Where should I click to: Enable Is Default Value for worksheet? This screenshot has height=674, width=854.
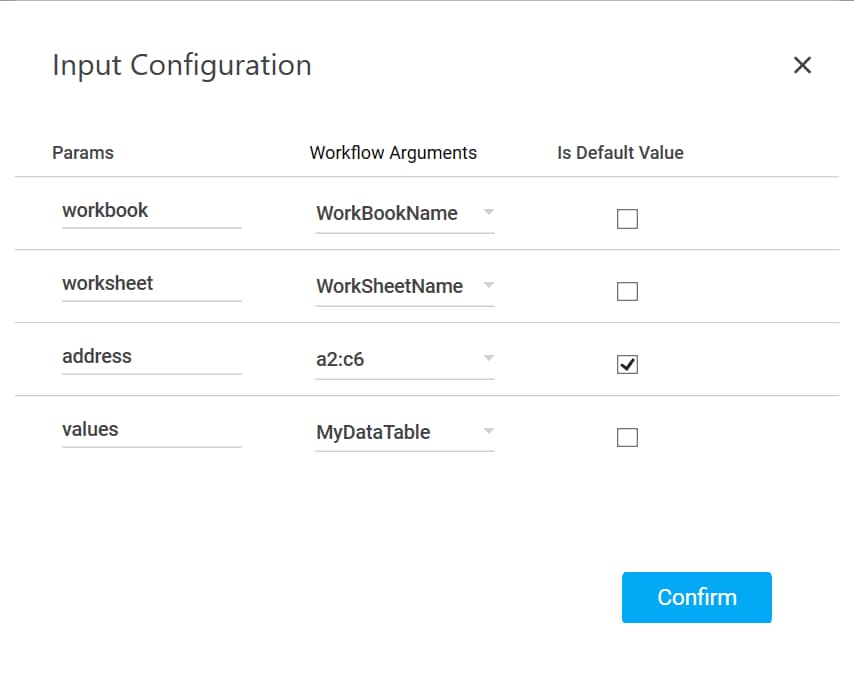pos(627,291)
